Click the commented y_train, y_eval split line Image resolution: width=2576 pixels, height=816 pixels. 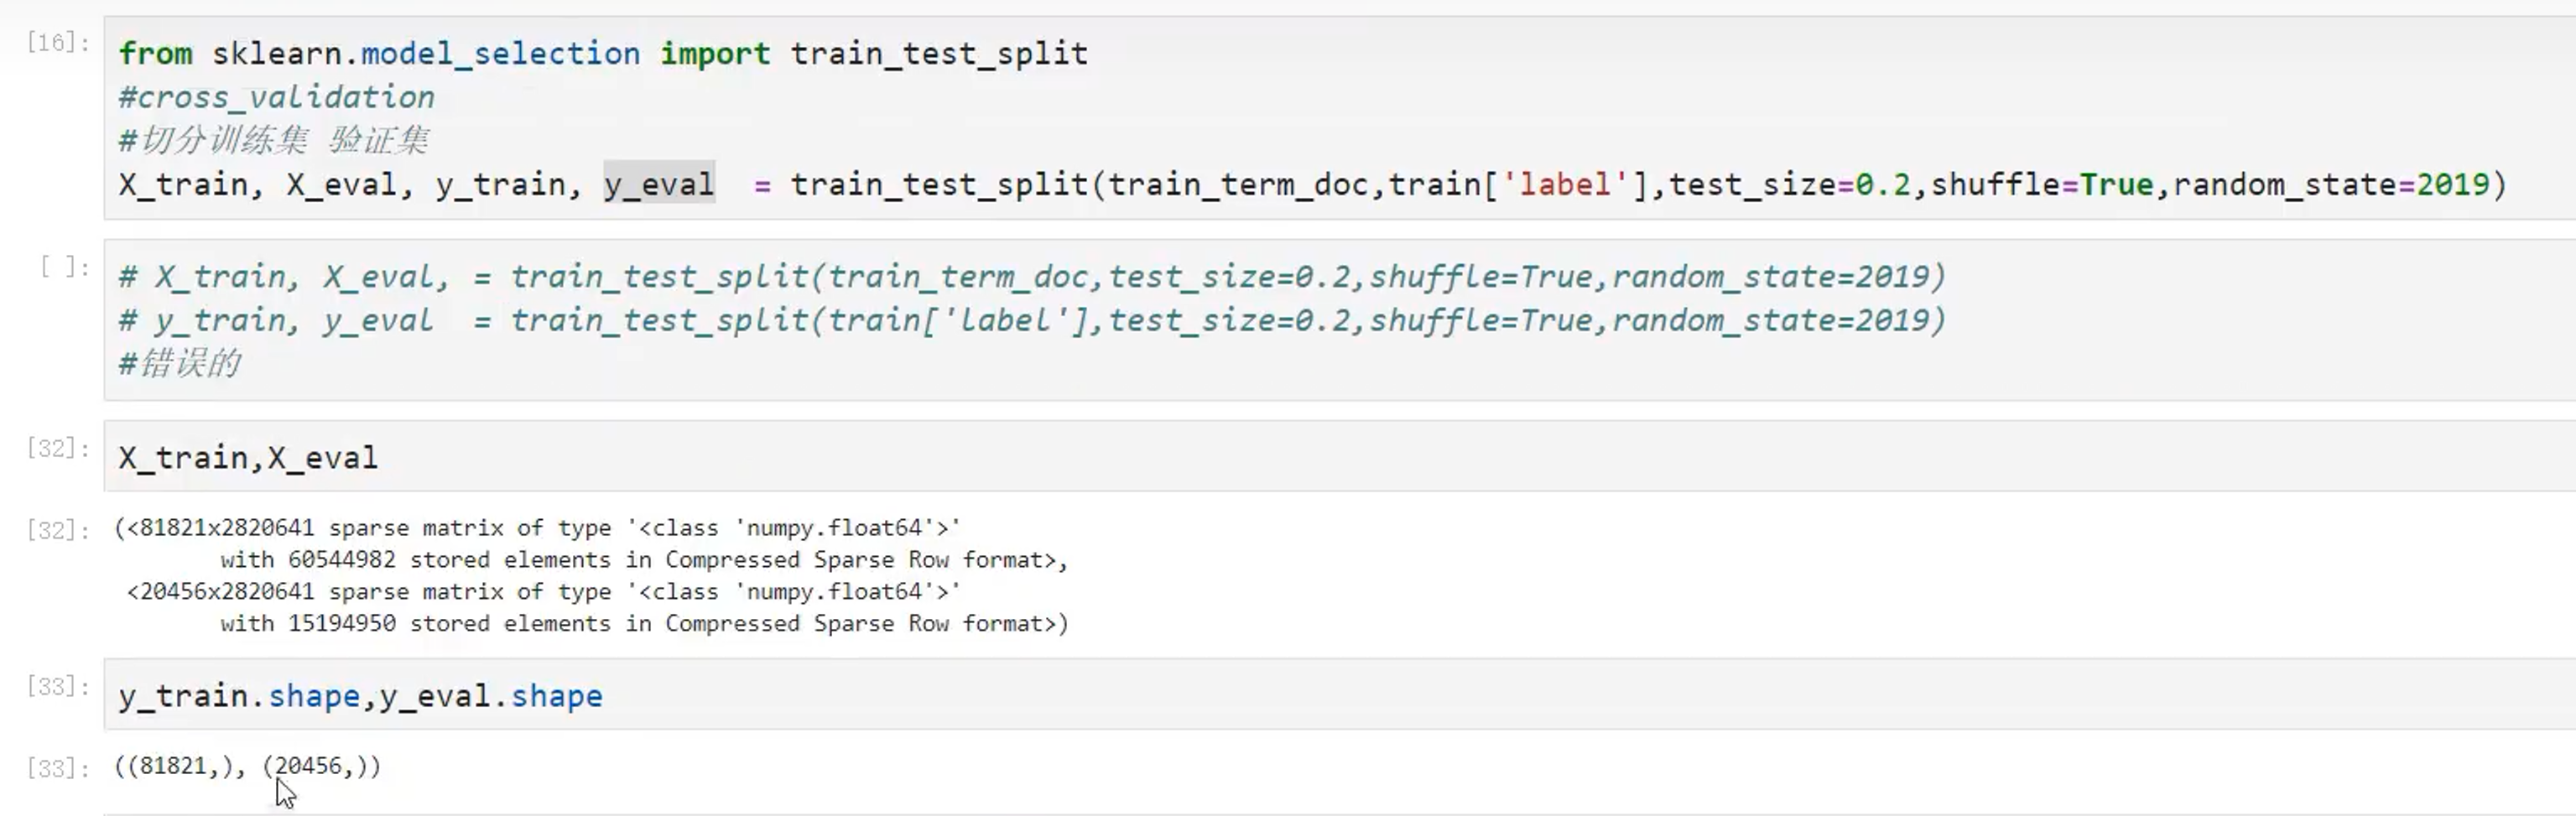[x=1031, y=320]
